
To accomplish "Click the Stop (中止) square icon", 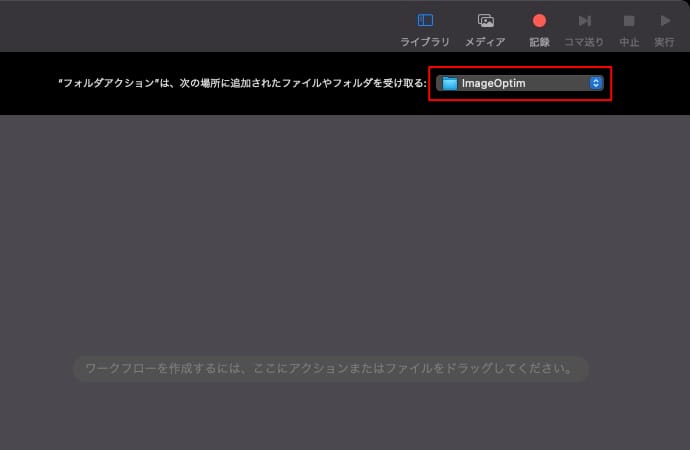I will click(x=629, y=20).
